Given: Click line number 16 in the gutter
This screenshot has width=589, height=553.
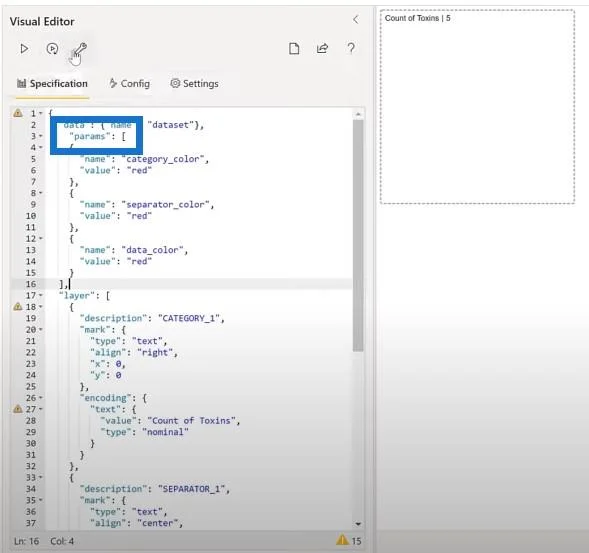Looking at the screenshot, I should click(x=31, y=284).
